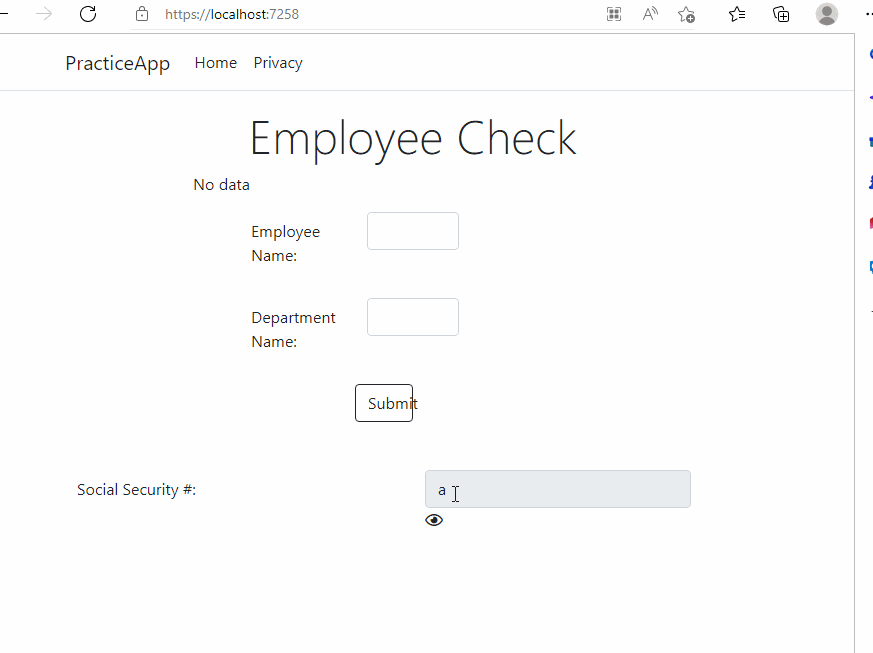This screenshot has height=653, width=873.
Task: Focus the Employee Name text box
Action: [413, 231]
